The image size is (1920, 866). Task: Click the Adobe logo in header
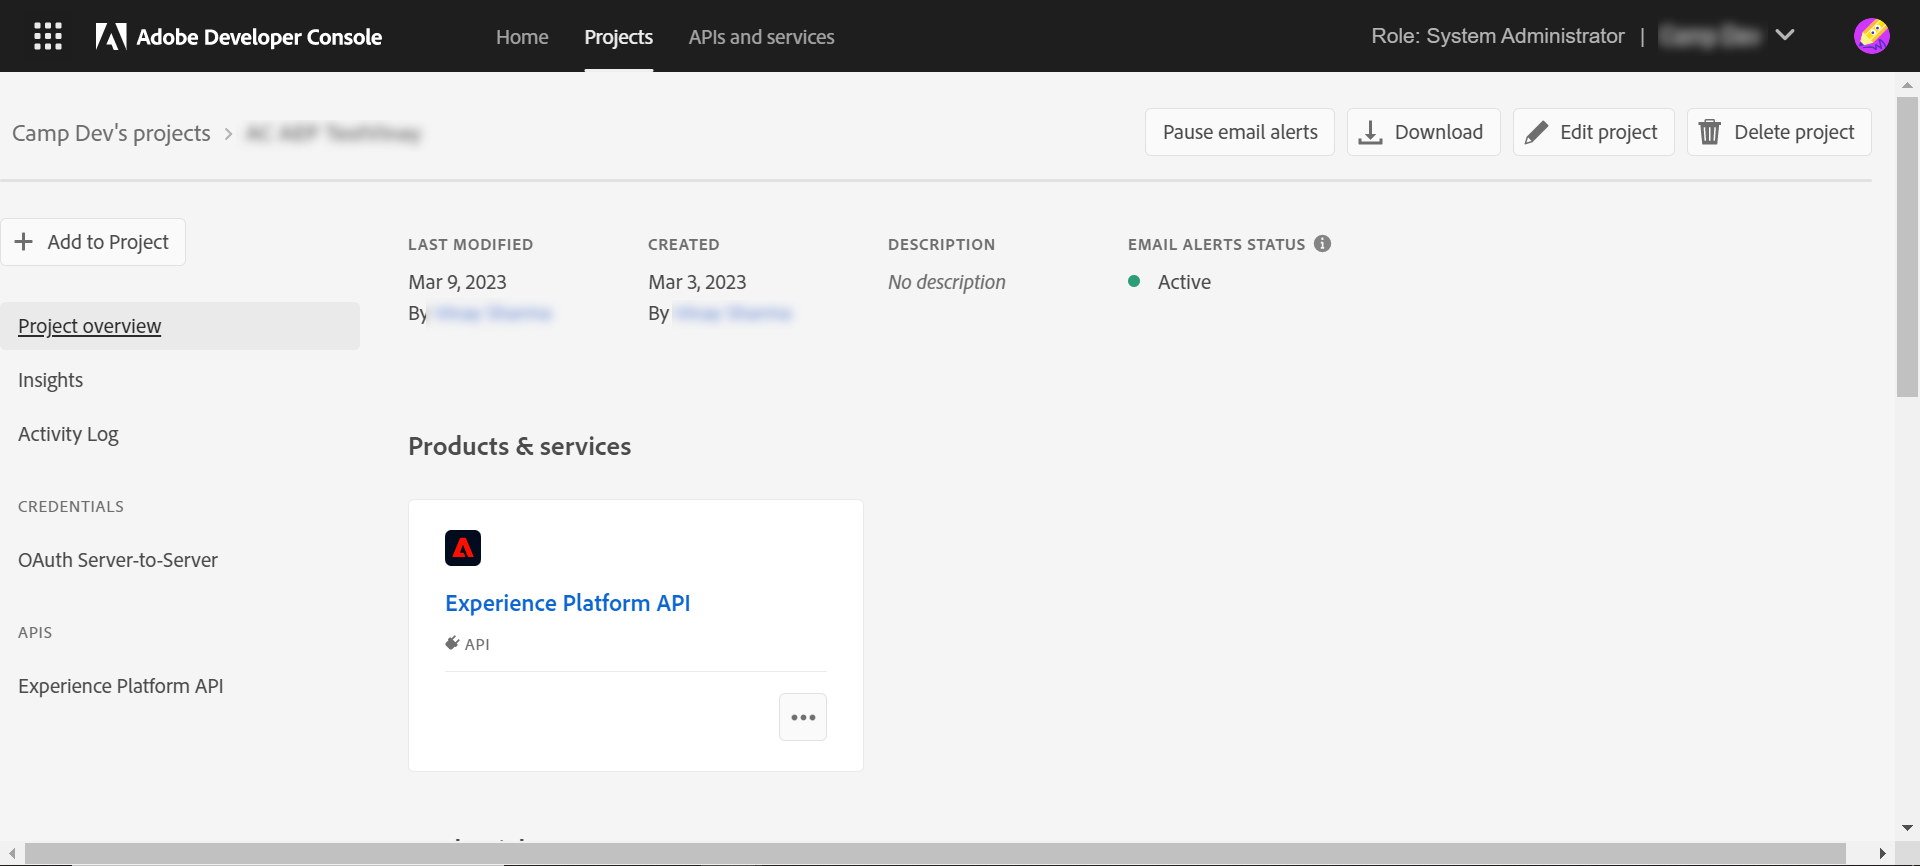coord(111,37)
